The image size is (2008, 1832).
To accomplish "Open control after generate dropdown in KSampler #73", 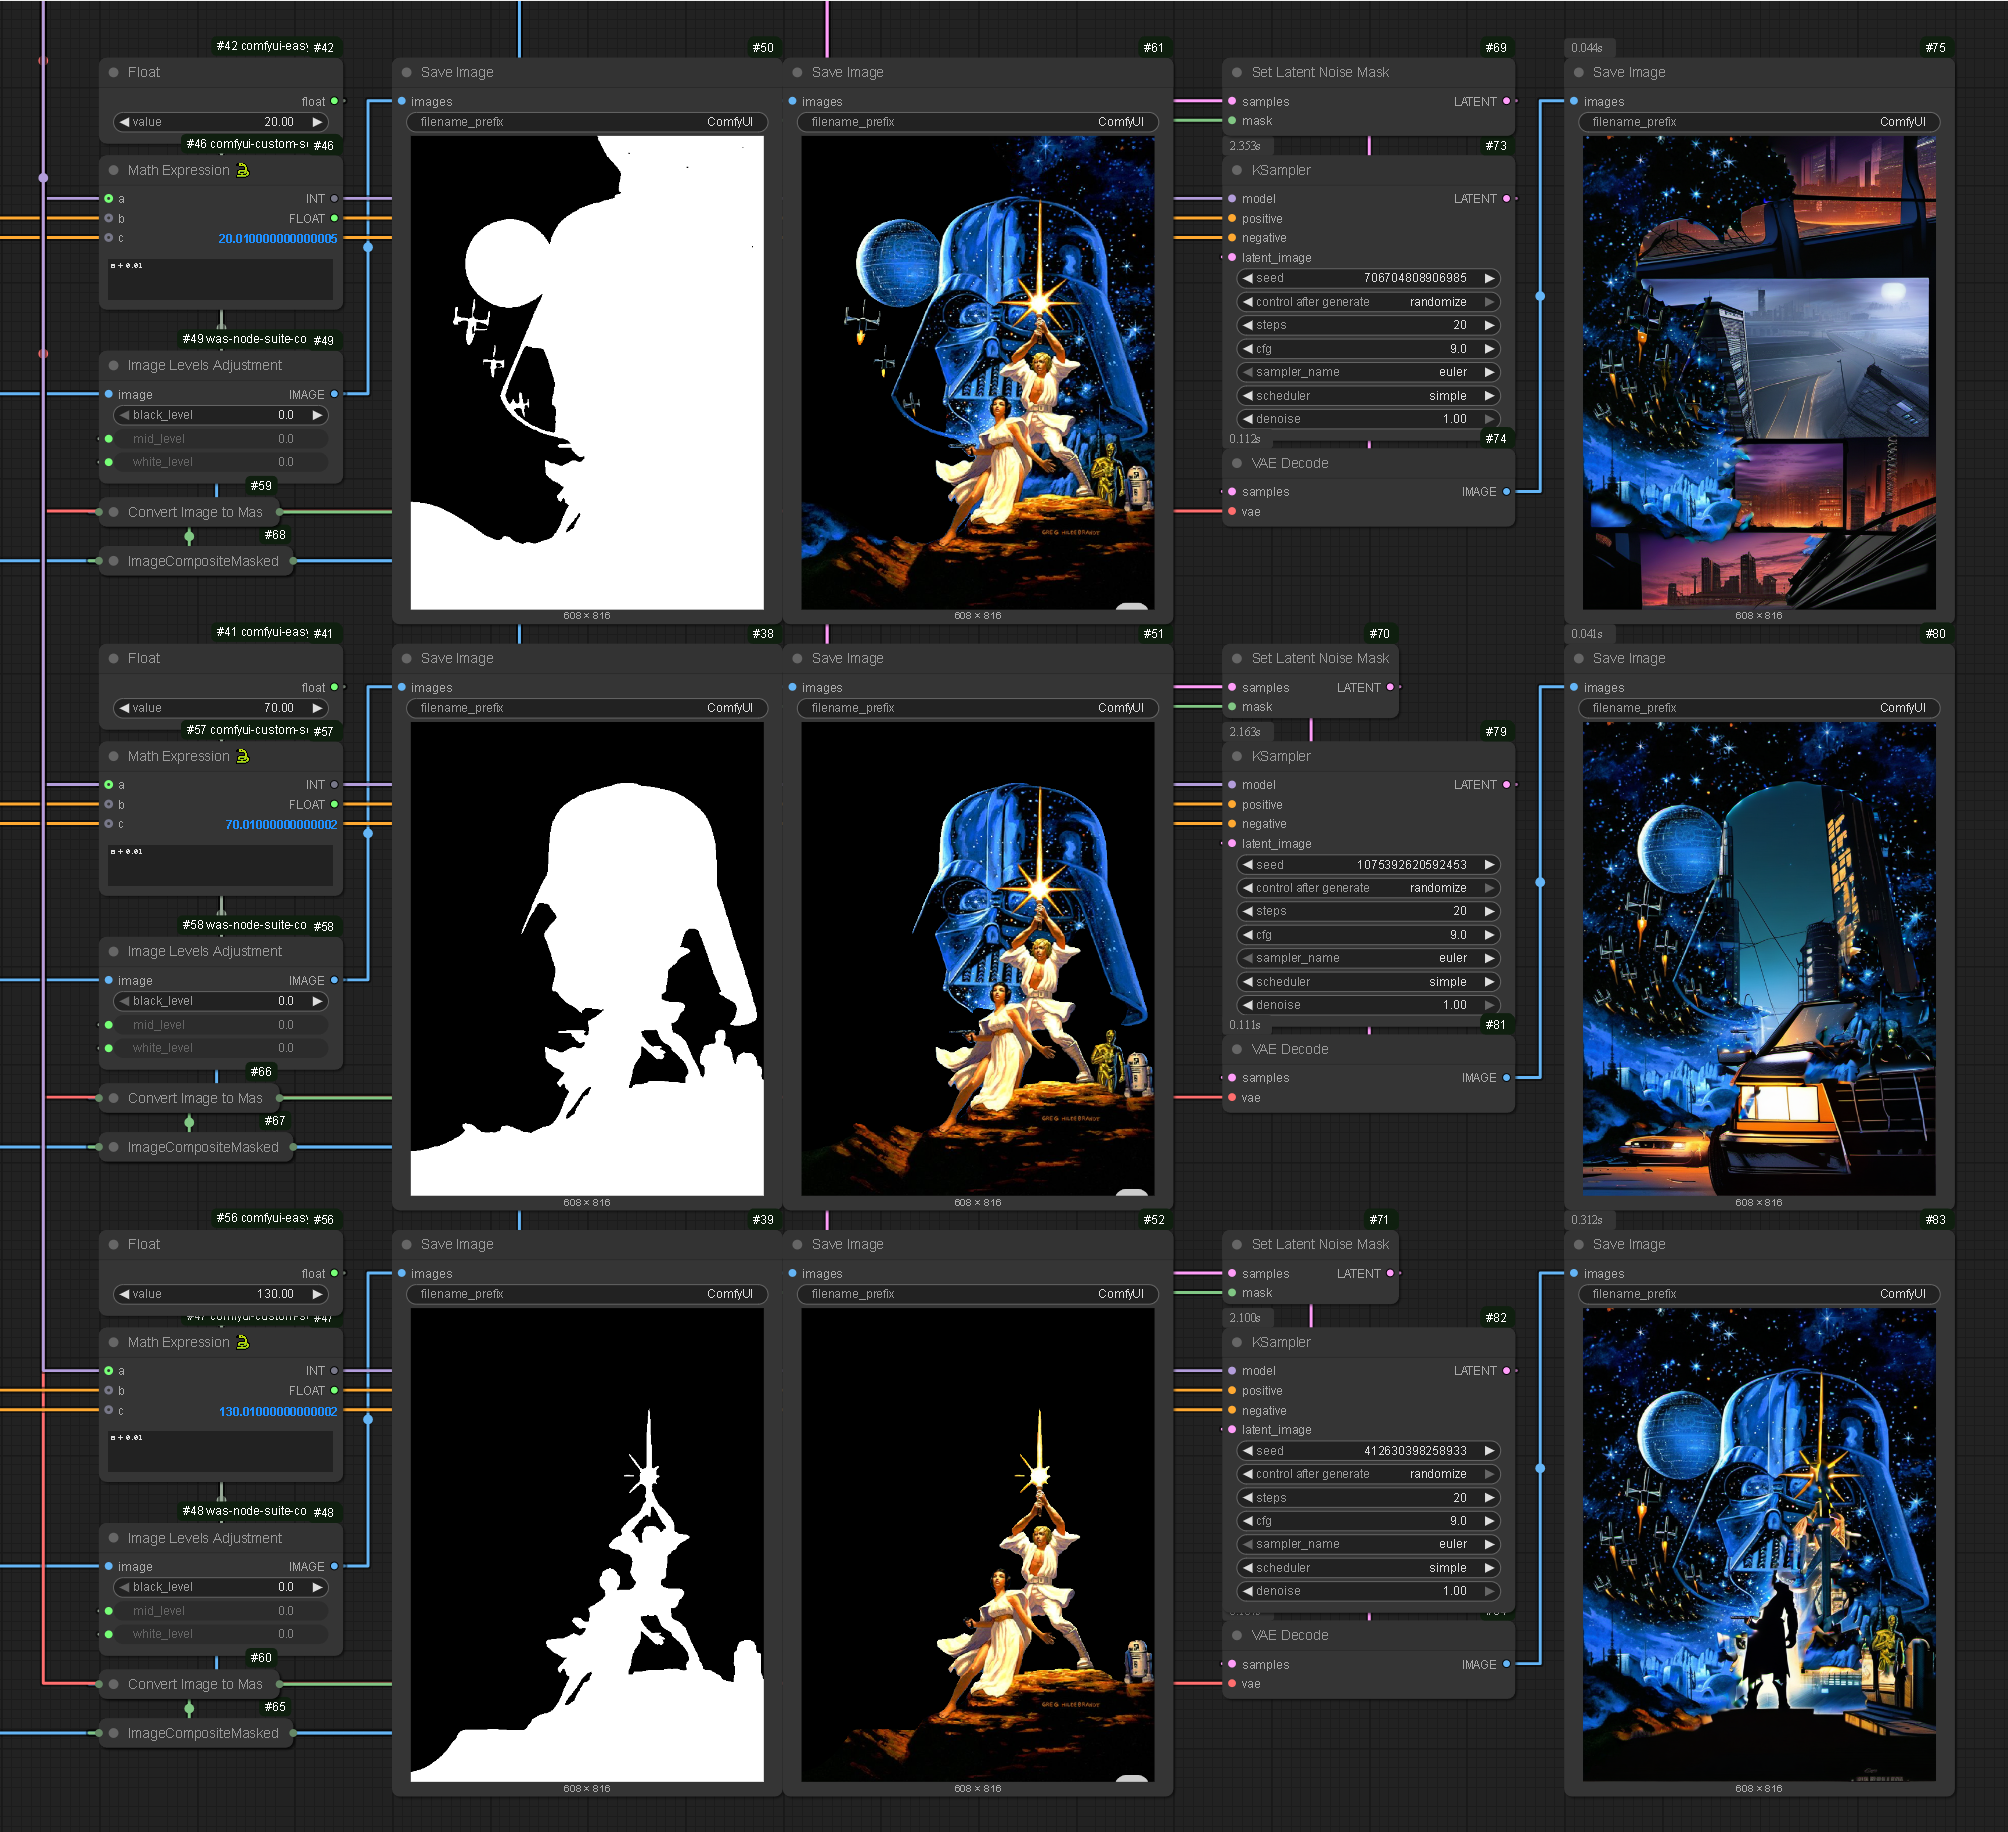I will pos(1369,302).
